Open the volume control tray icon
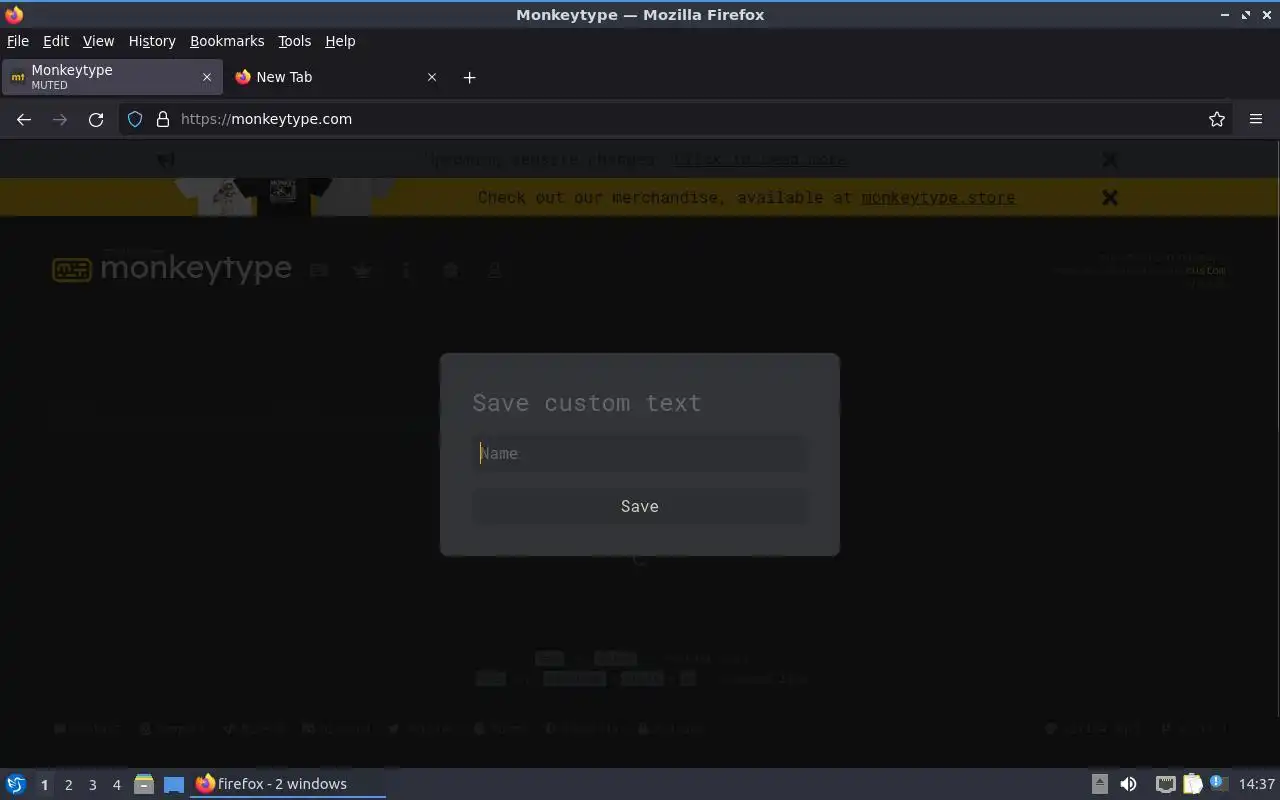The width and height of the screenshot is (1280, 800). [x=1128, y=784]
